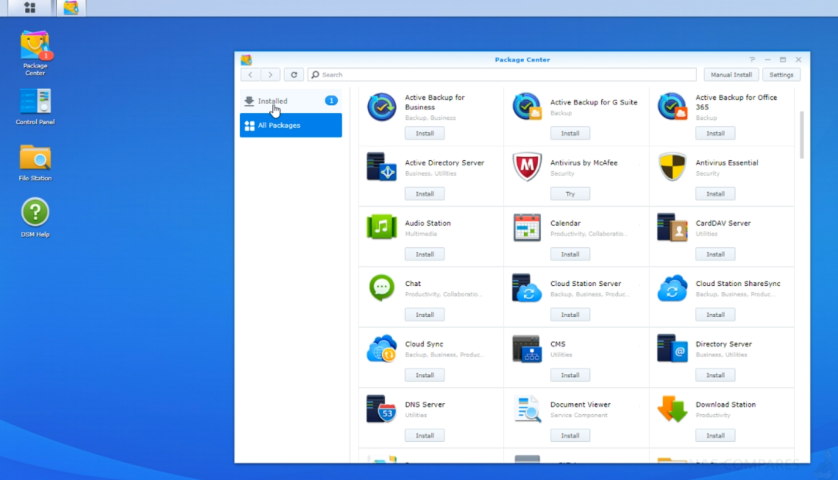Install Active Backup for Business

pos(425,133)
